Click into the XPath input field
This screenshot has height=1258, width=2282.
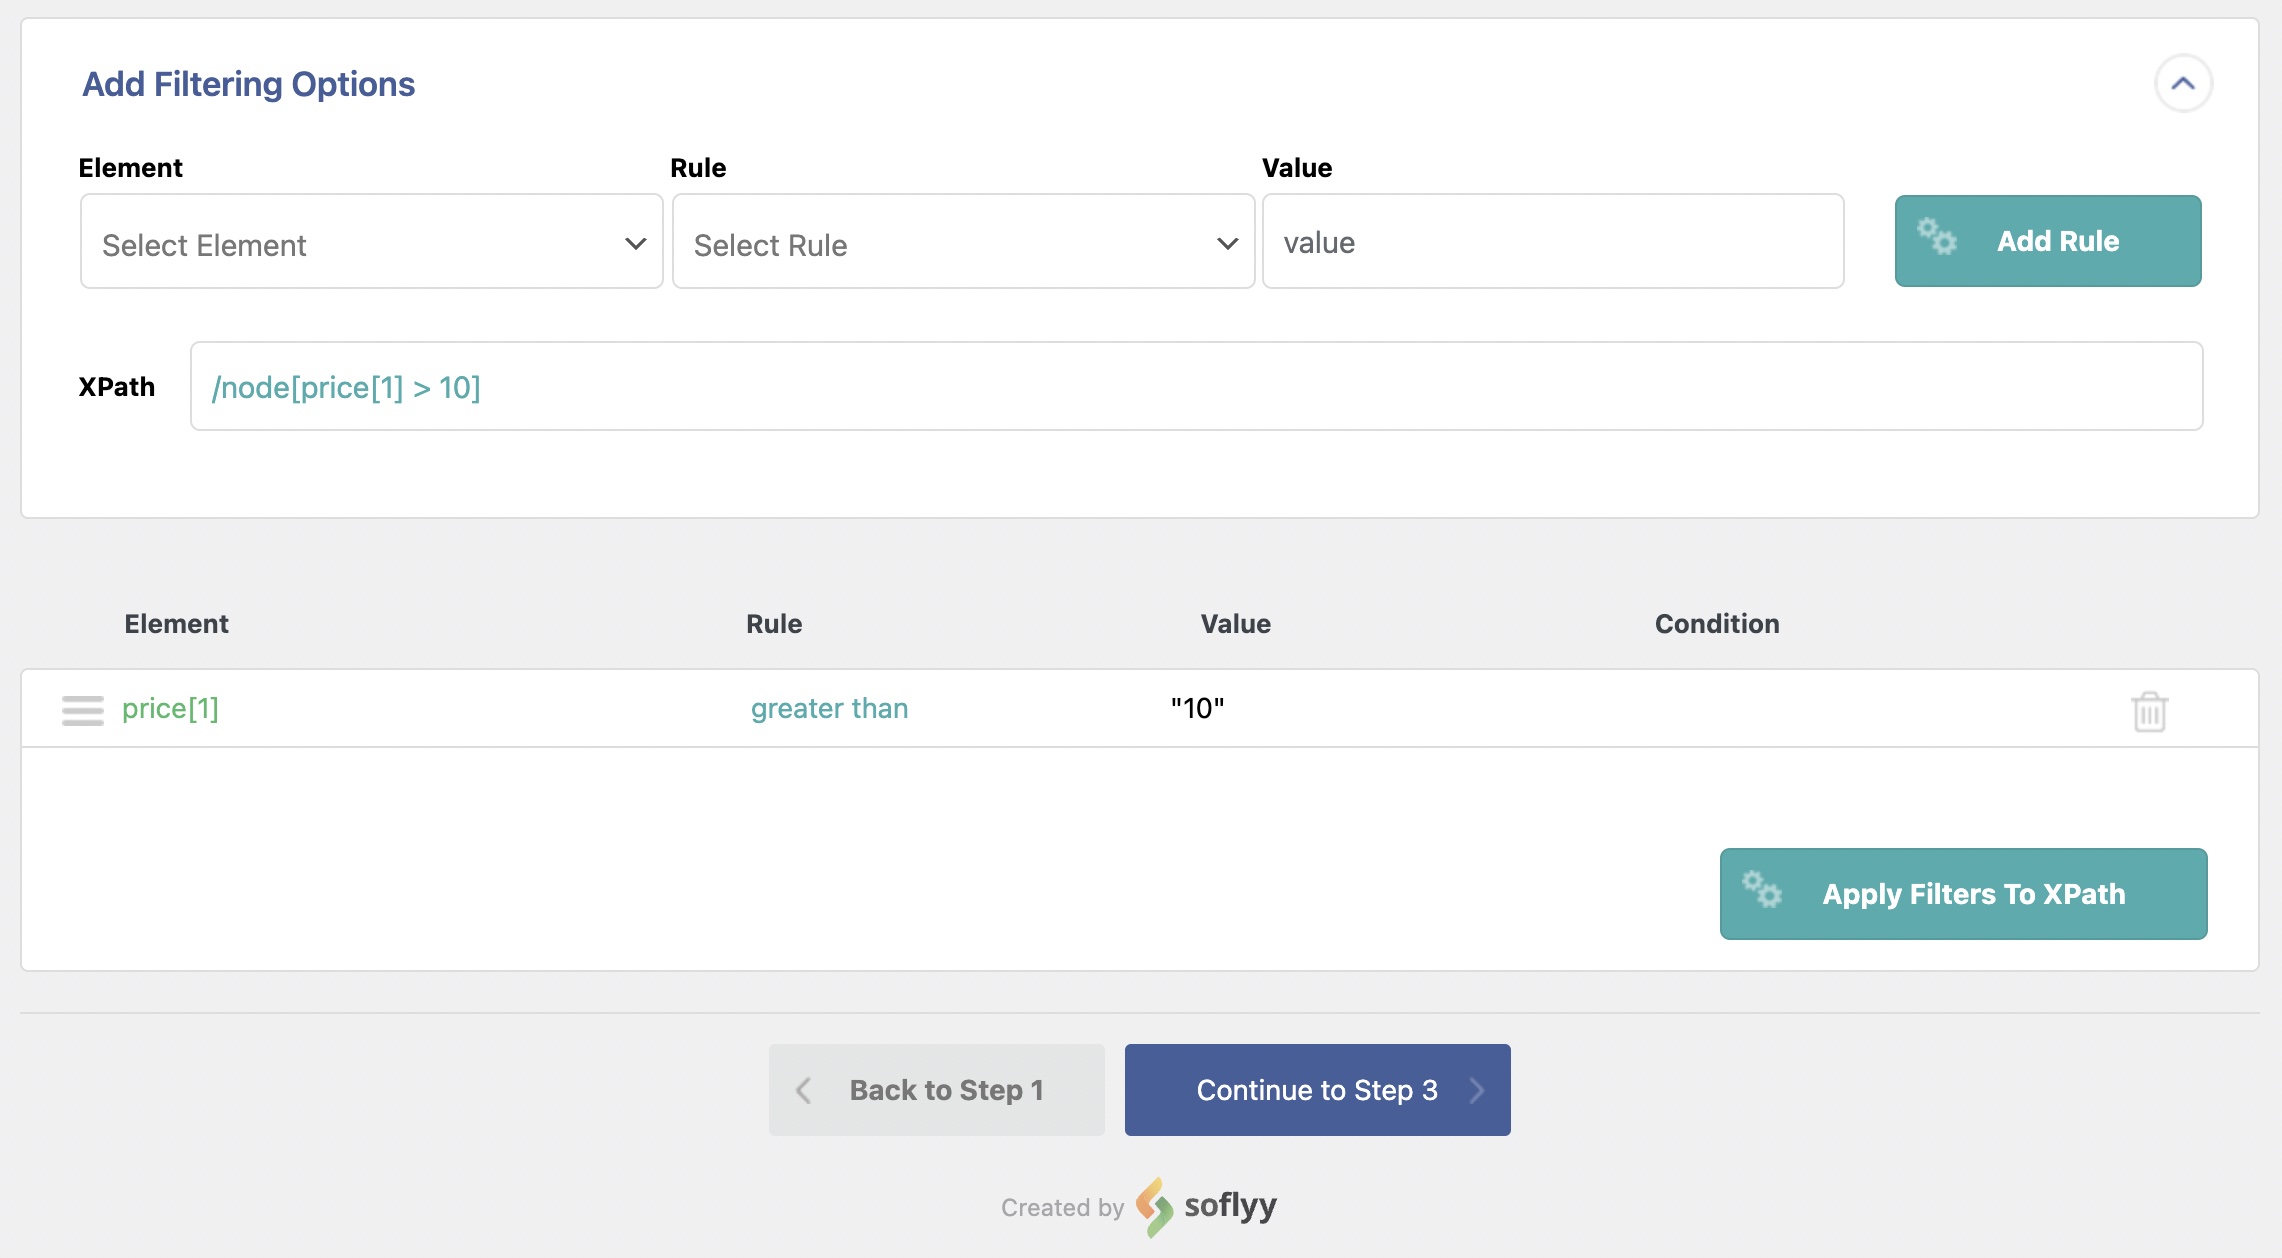point(1196,387)
